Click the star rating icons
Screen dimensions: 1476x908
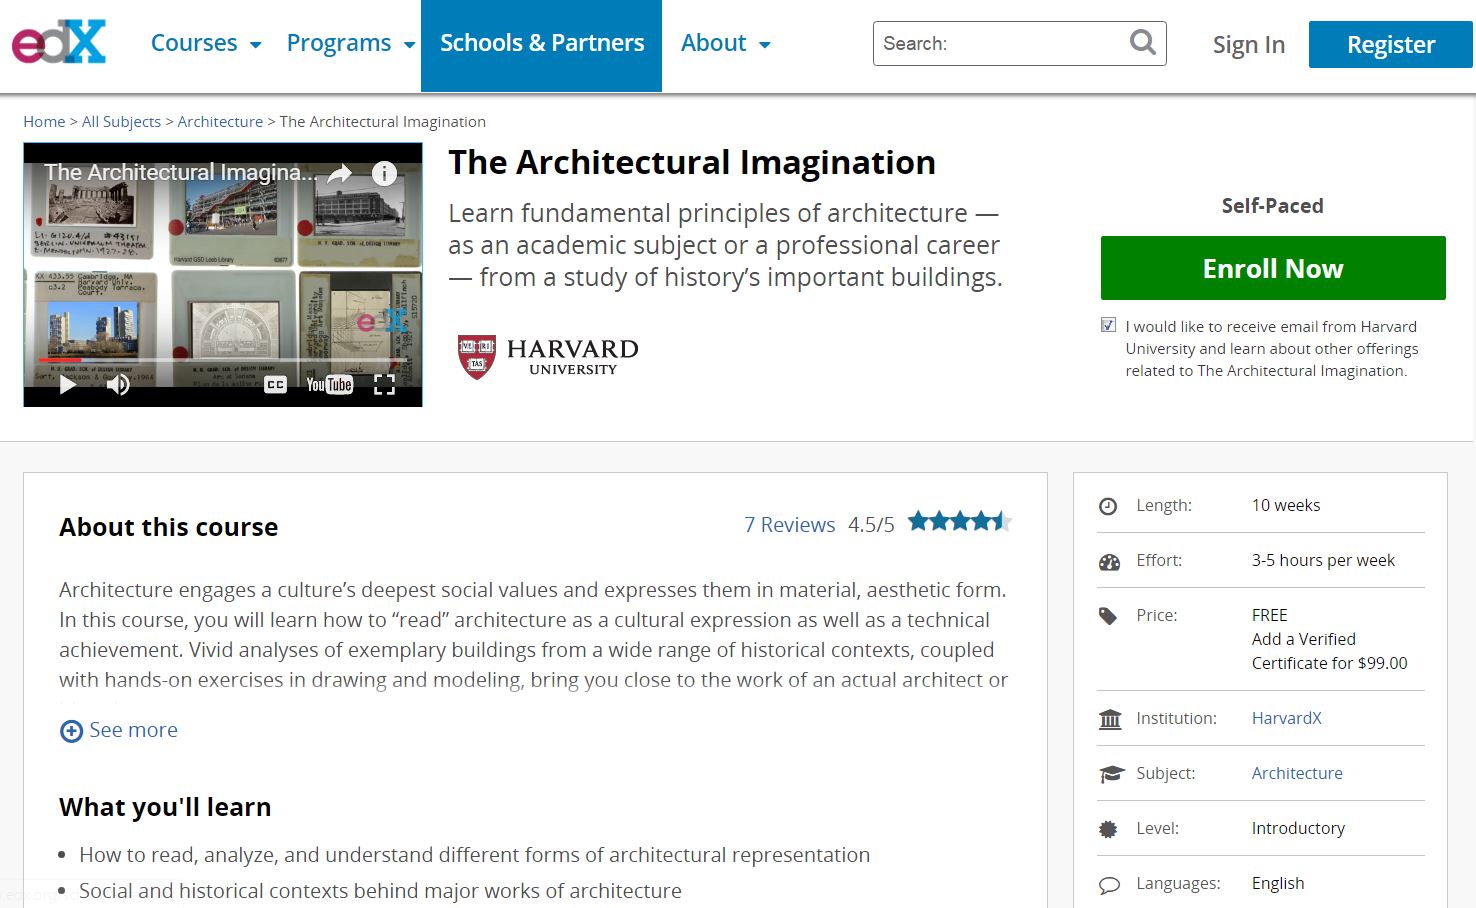pos(960,521)
